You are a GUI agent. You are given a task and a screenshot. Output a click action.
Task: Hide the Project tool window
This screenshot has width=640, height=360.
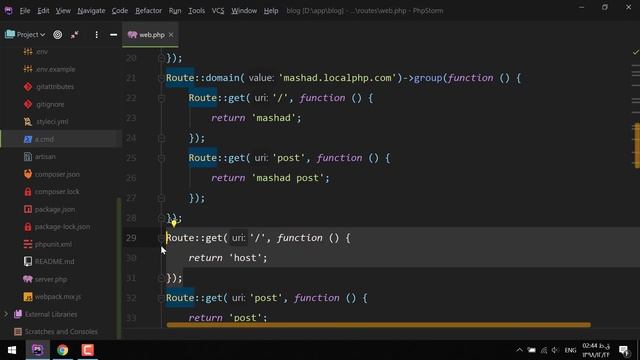point(113,35)
